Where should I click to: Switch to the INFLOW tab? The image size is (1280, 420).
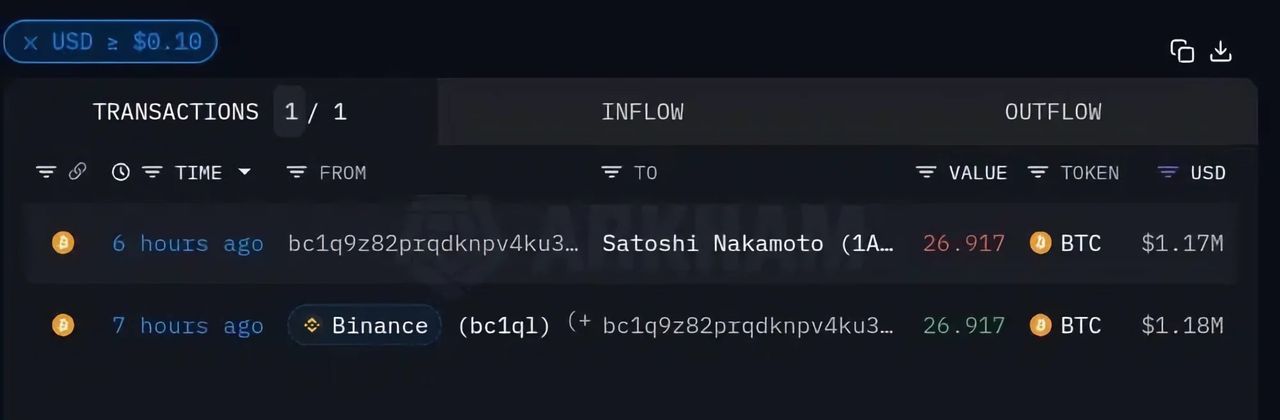pos(642,112)
